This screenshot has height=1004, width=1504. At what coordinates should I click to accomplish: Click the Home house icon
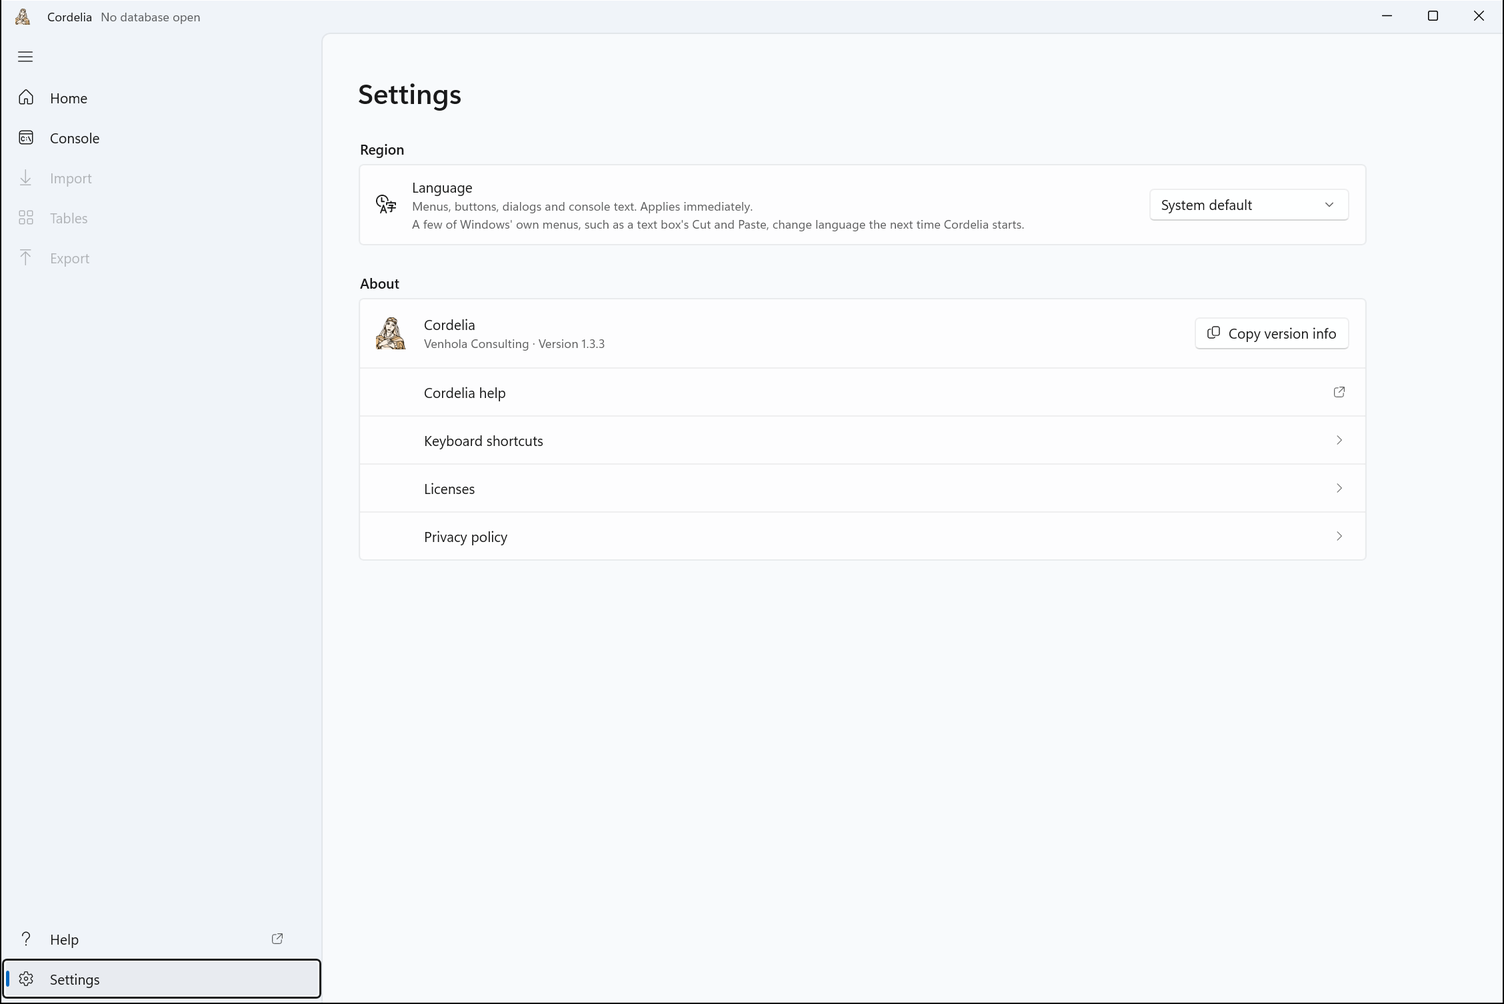click(x=26, y=97)
